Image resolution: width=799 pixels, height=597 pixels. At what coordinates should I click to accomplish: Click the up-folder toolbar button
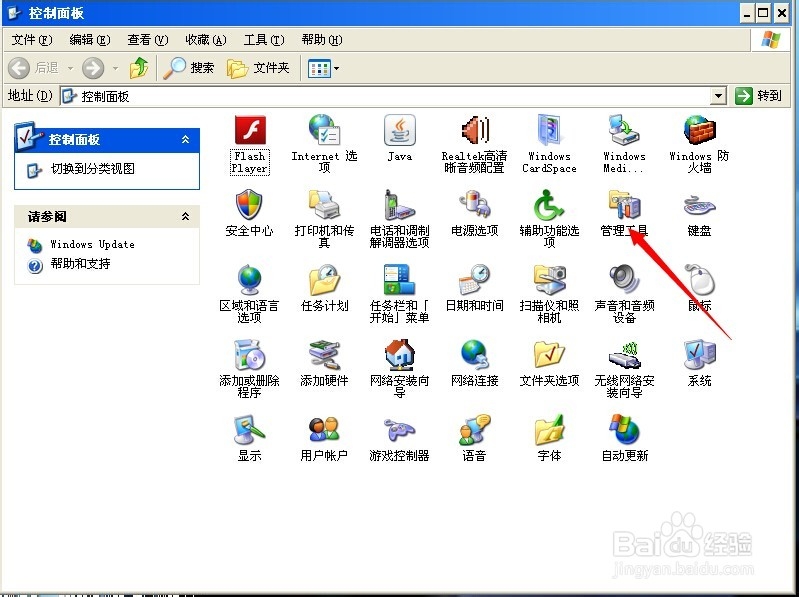139,68
